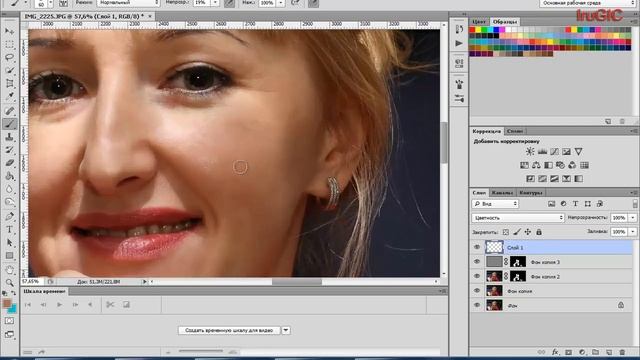
Task: Add a Curves adjustment
Action: 554,151
